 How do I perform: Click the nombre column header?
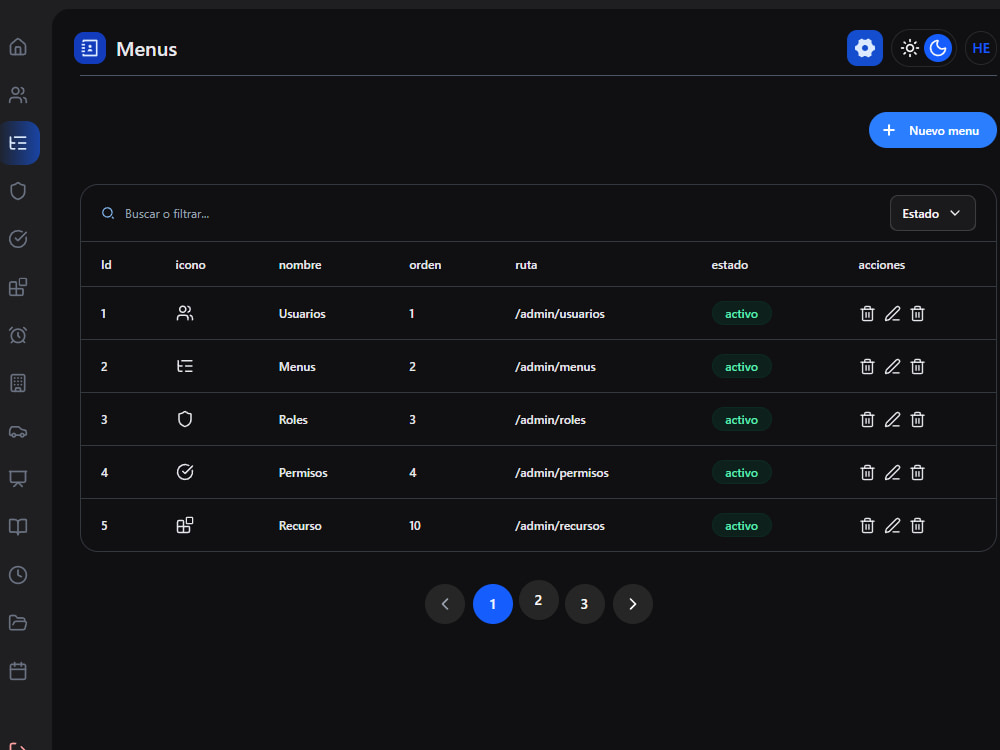tap(300, 265)
